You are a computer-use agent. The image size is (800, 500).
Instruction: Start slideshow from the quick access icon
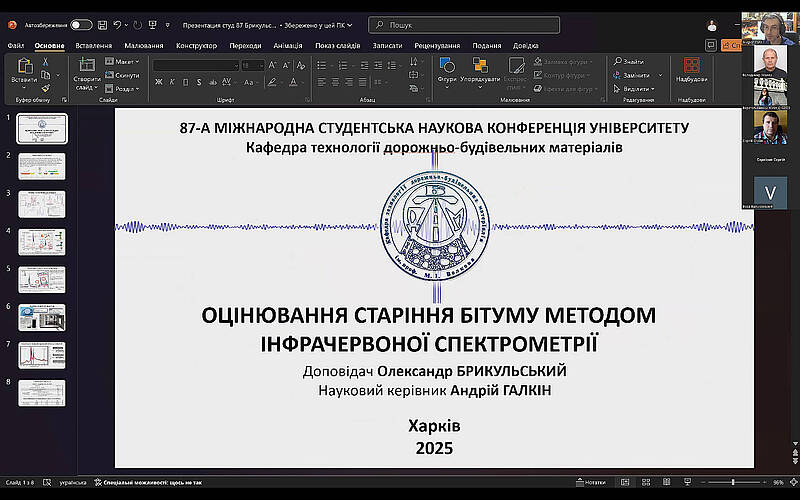coord(153,24)
